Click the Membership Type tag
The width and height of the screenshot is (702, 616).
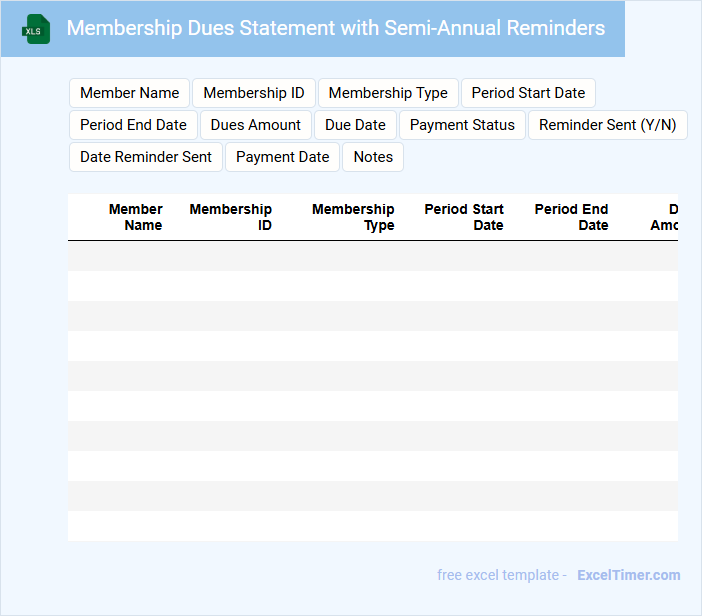pos(388,93)
